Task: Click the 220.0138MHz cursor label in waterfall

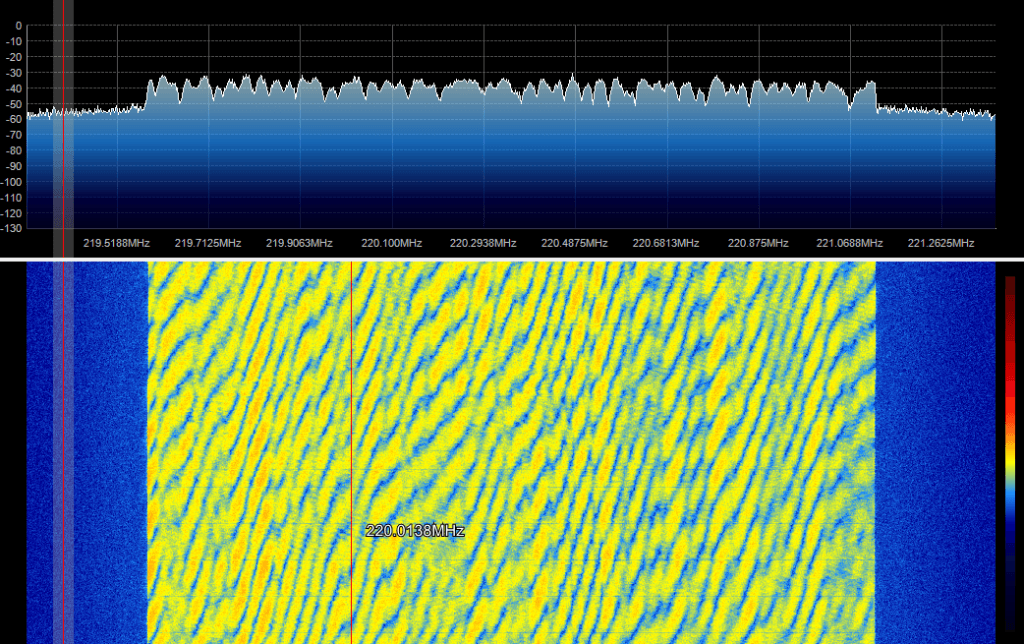Action: tap(415, 531)
